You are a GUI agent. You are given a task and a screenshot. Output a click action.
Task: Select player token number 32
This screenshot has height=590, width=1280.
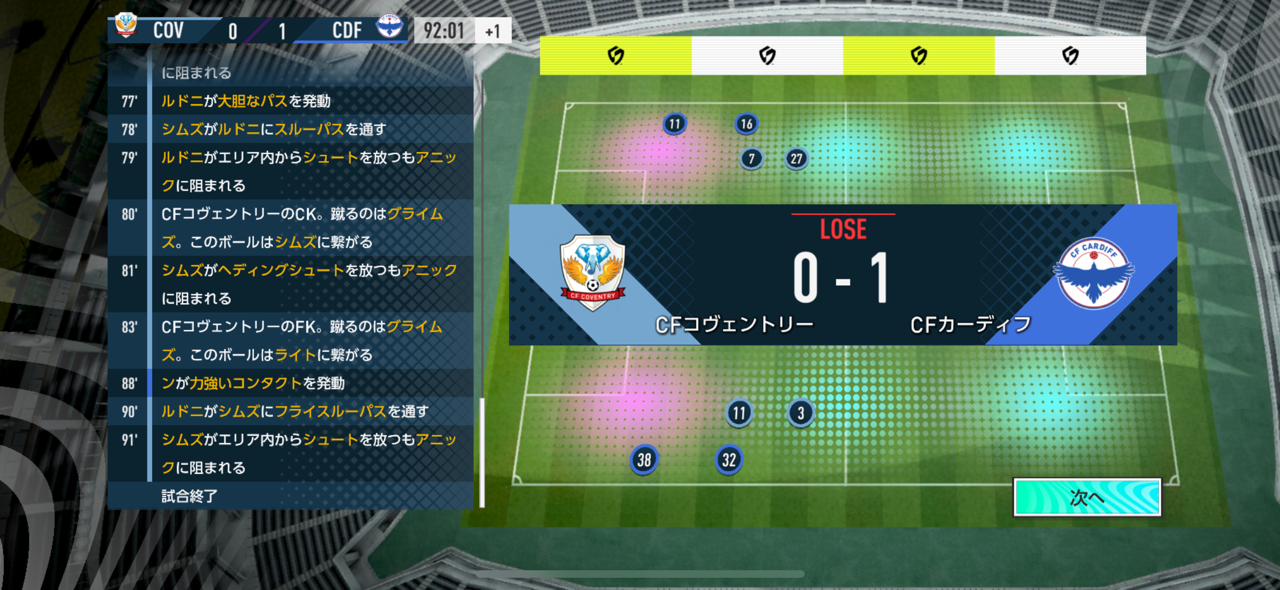(x=729, y=460)
